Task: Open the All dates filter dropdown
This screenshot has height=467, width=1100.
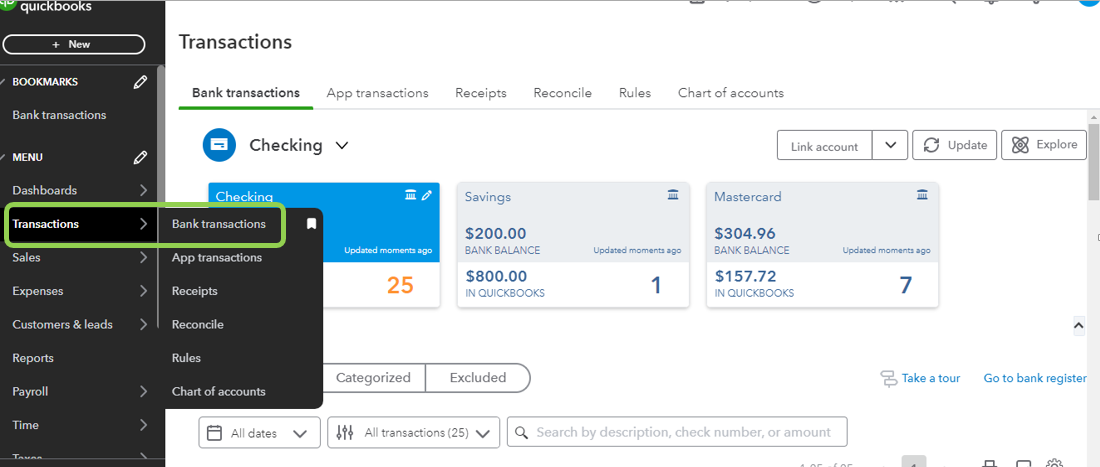Action: tap(259, 433)
